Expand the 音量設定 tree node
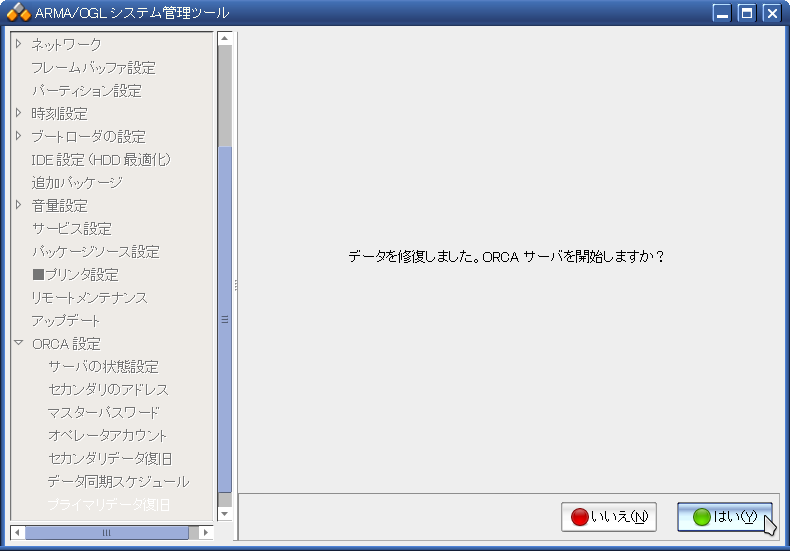 pyautogui.click(x=18, y=205)
